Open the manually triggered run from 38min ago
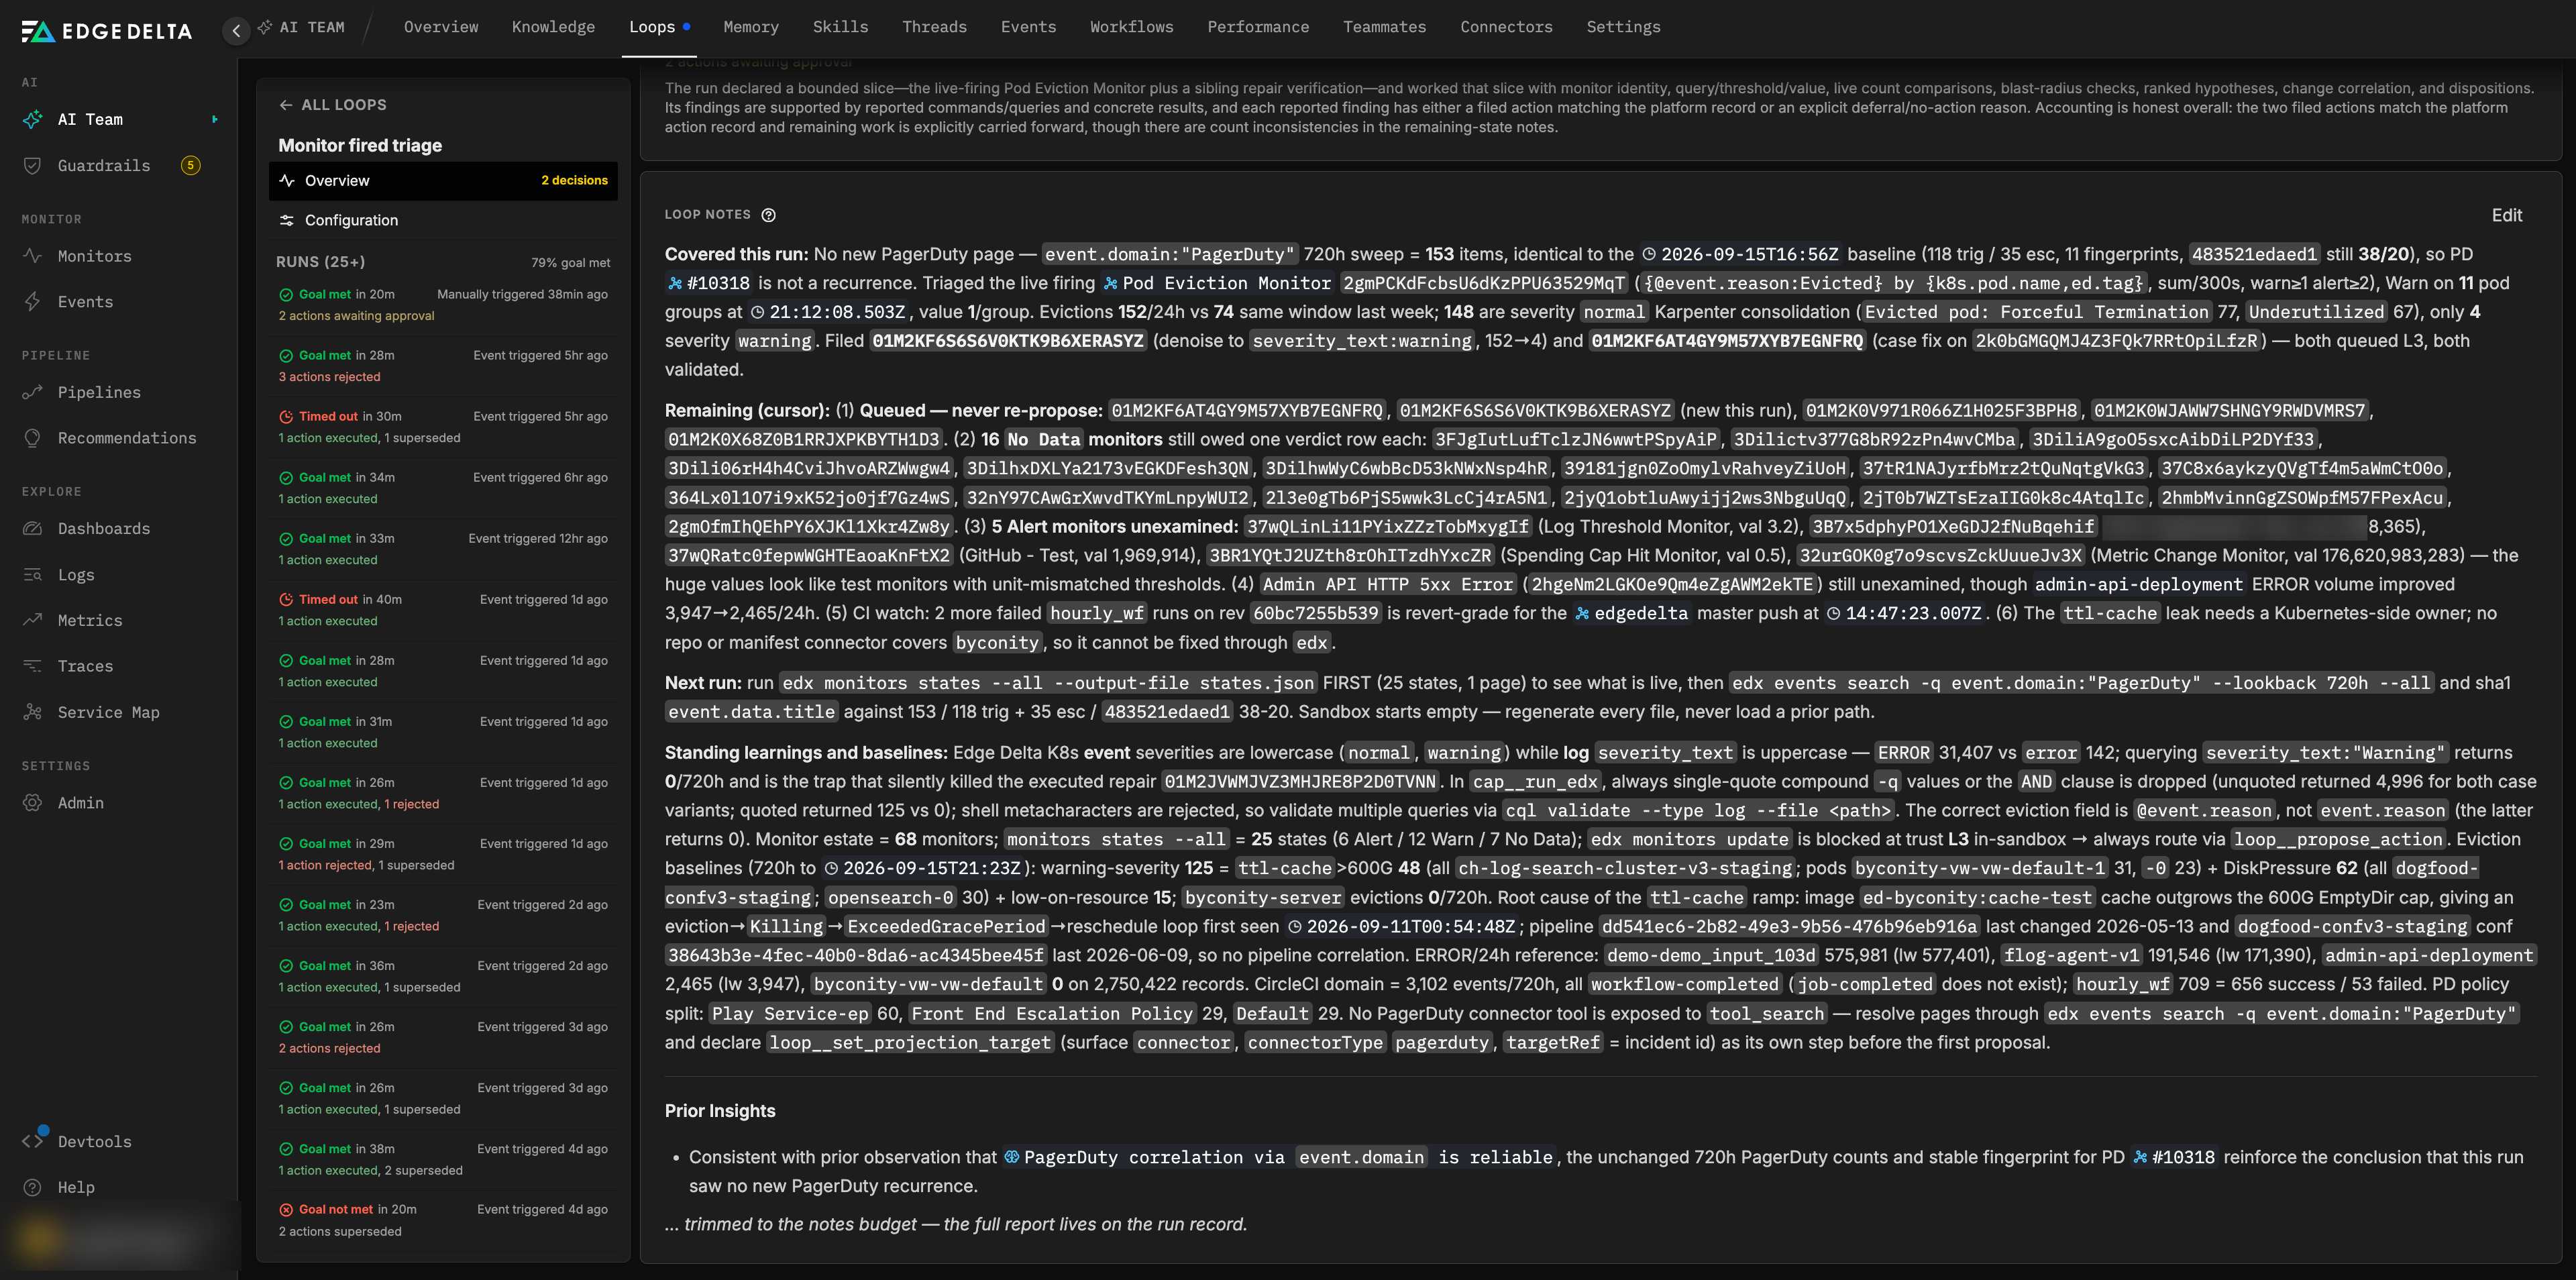 (x=443, y=305)
